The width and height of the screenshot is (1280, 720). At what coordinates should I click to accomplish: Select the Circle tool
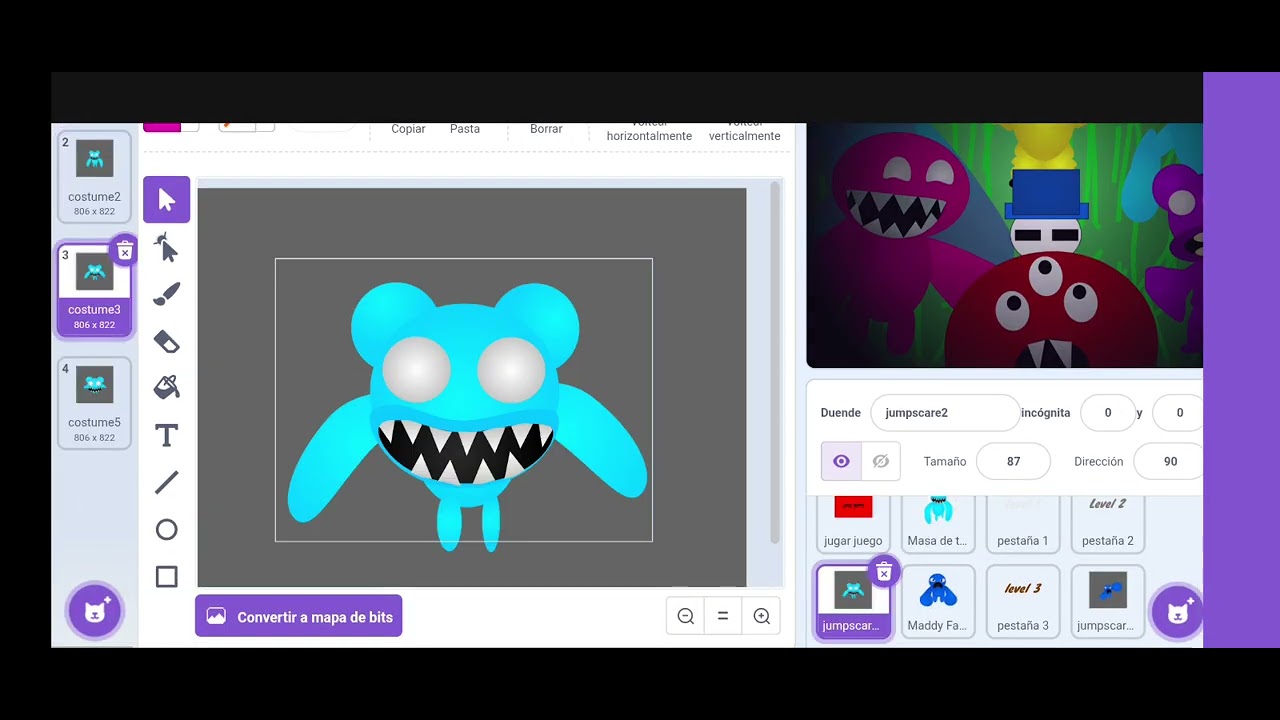(166, 529)
